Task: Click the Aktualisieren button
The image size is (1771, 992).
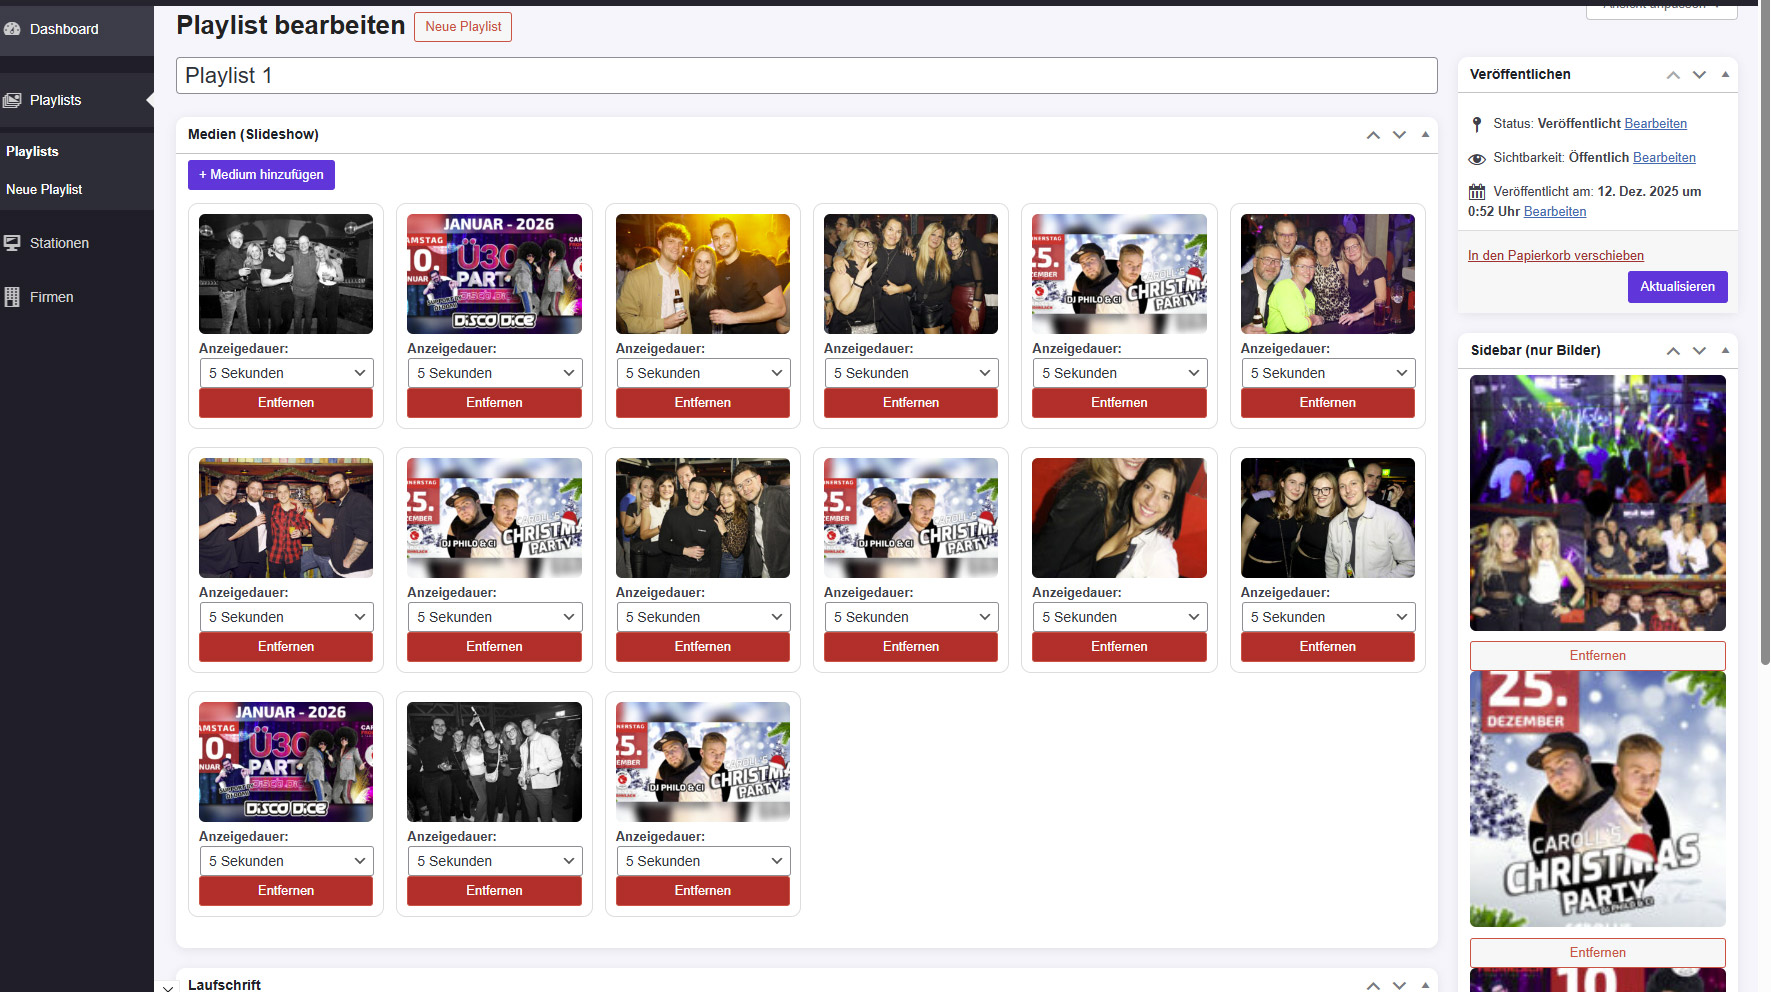Action: 1677,287
